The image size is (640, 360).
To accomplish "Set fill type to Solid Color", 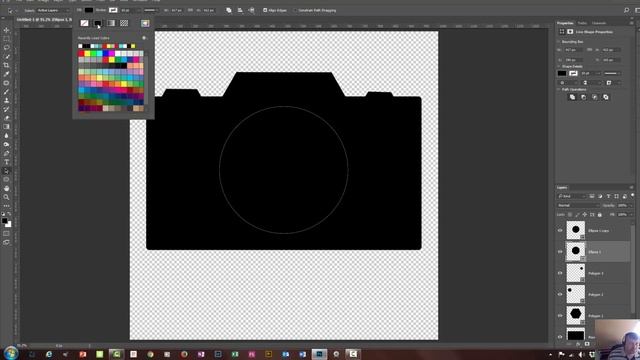I will (x=98, y=23).
